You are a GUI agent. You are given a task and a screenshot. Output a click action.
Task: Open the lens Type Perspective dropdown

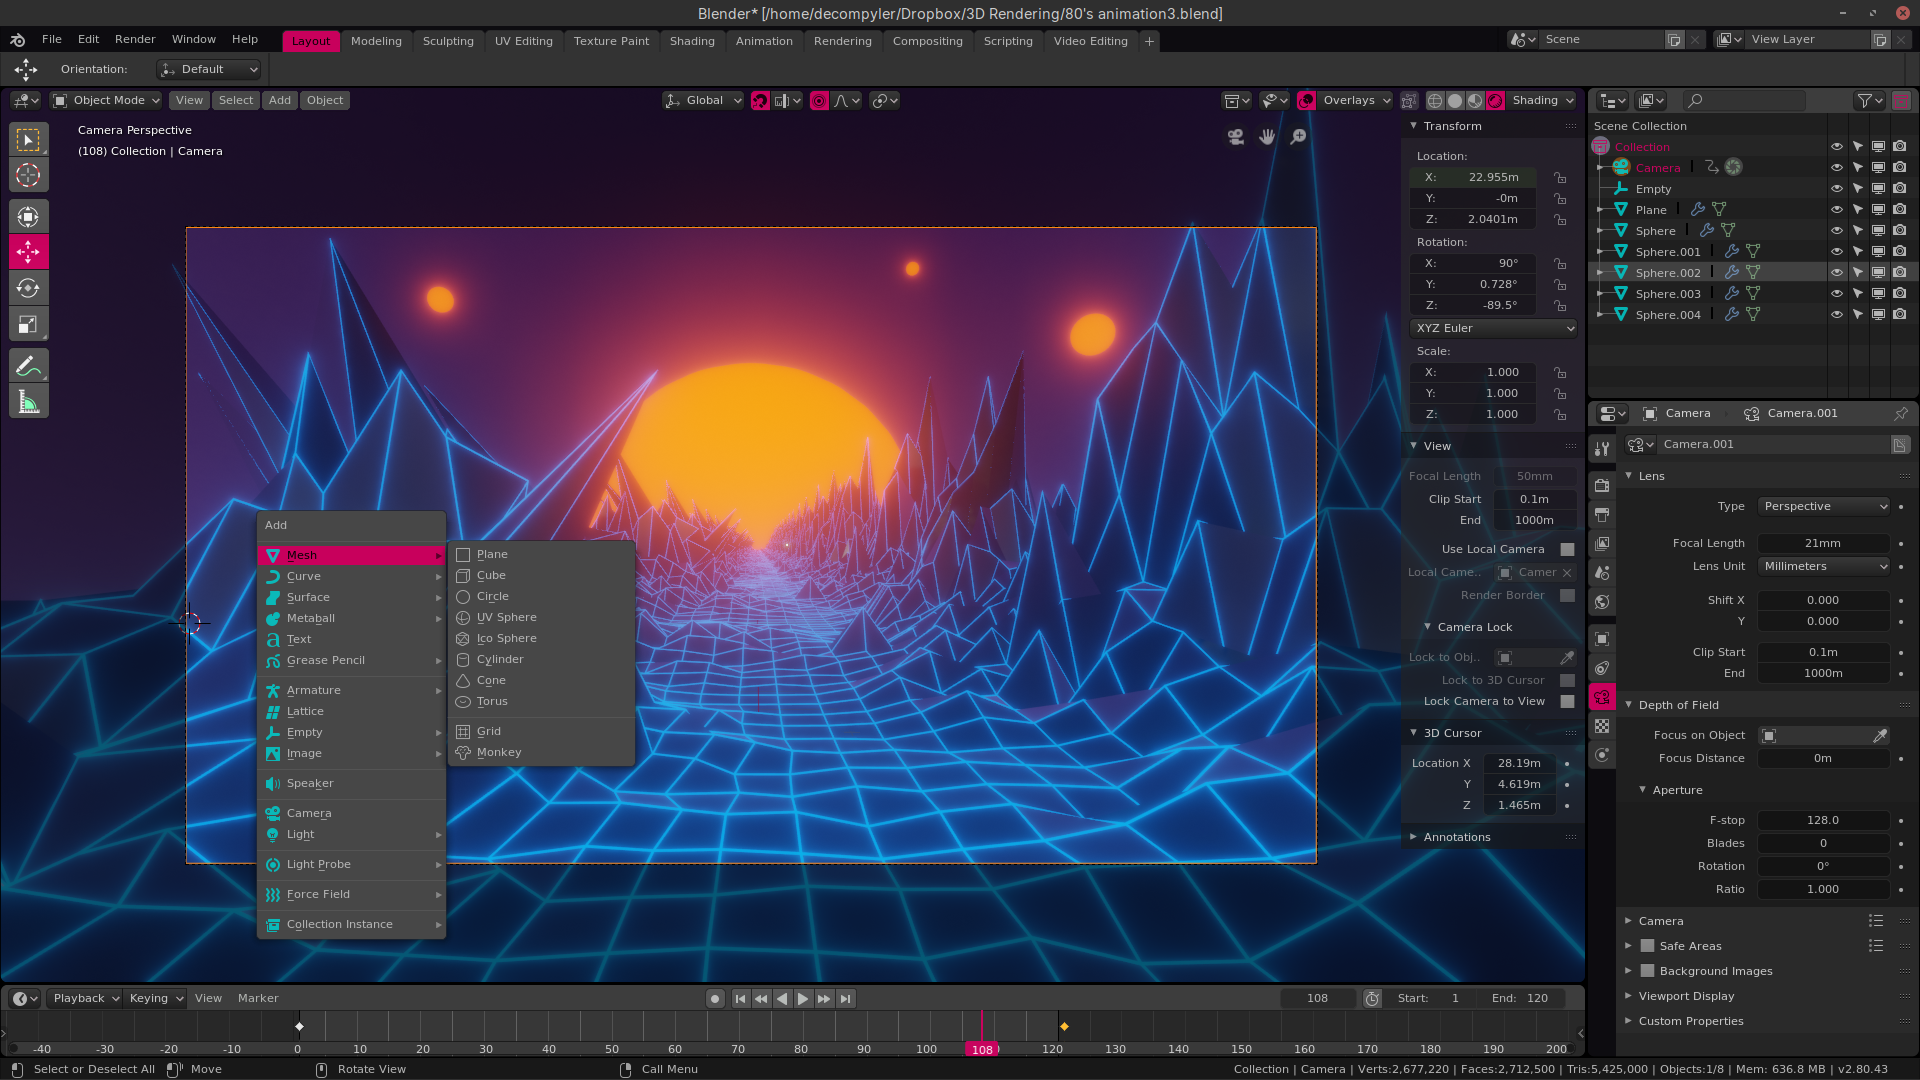pyautogui.click(x=1824, y=506)
